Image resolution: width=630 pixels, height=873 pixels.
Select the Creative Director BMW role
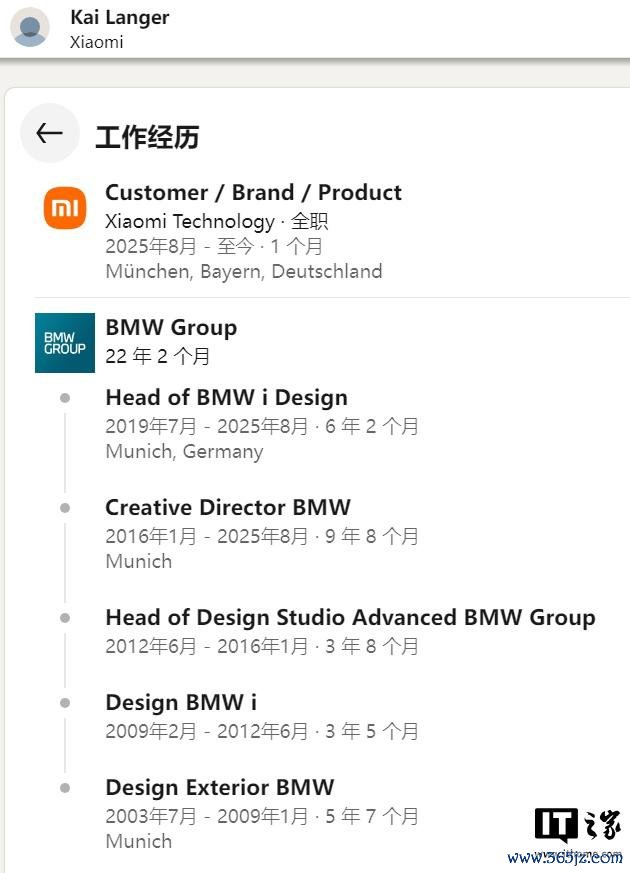(228, 507)
